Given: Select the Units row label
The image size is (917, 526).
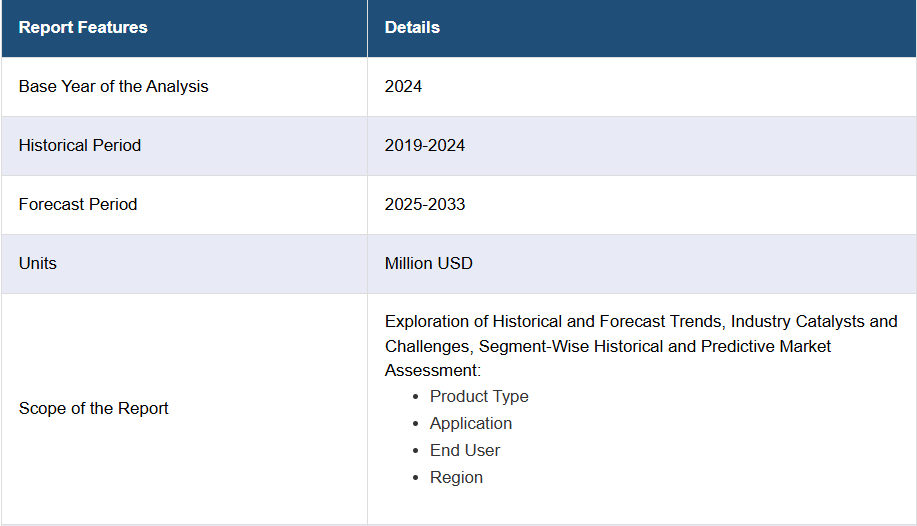Looking at the screenshot, I should tap(37, 264).
